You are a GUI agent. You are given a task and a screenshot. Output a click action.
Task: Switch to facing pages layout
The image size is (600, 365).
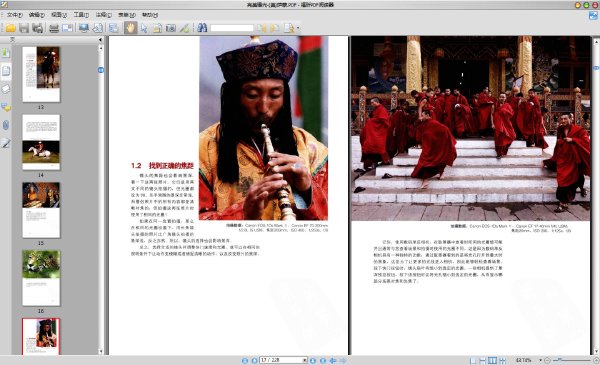[492, 360]
